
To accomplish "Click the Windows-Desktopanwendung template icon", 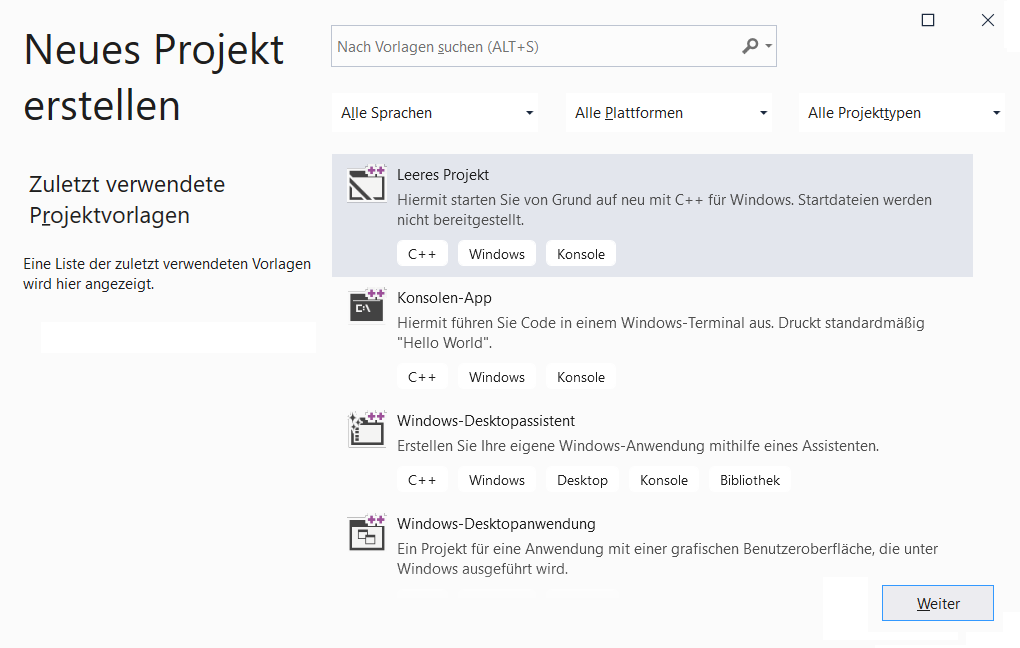I will point(366,533).
